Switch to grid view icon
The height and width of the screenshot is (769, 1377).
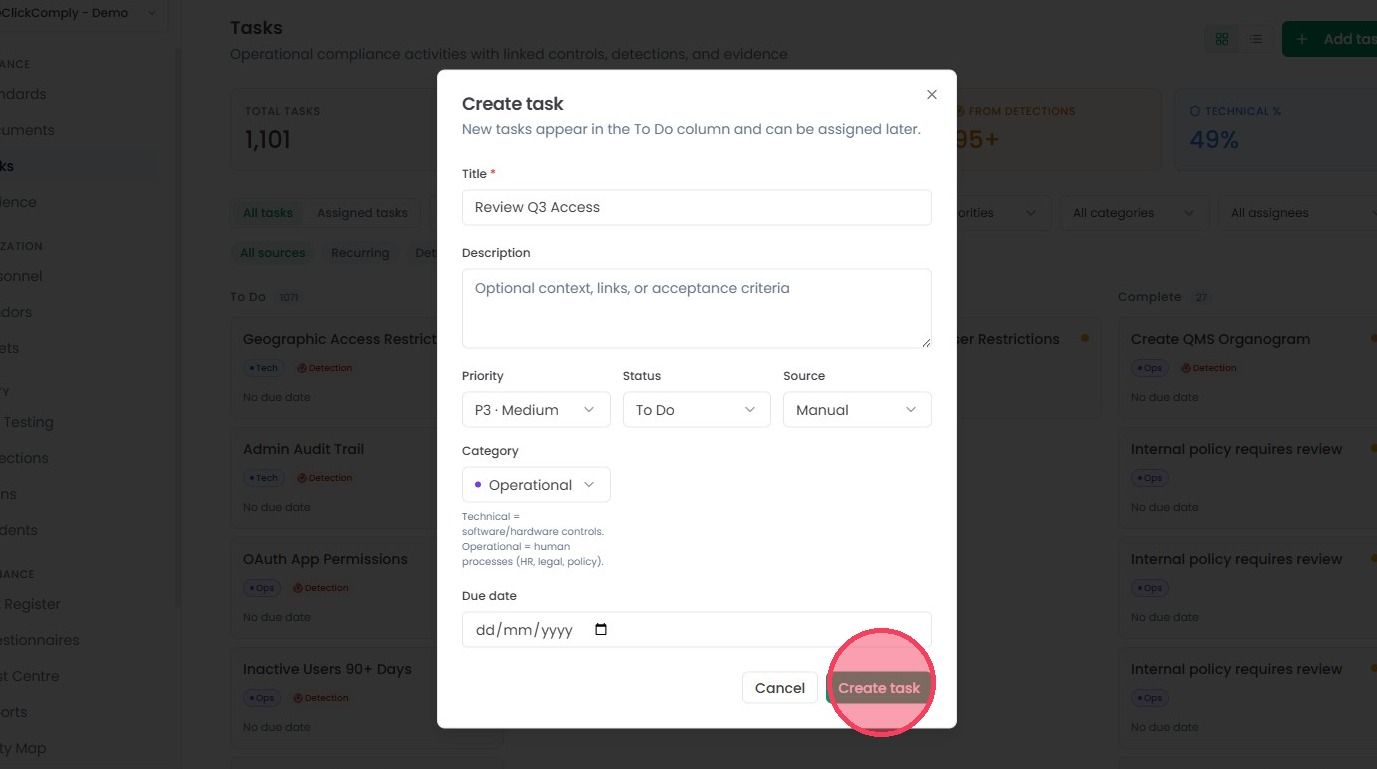click(x=1221, y=39)
